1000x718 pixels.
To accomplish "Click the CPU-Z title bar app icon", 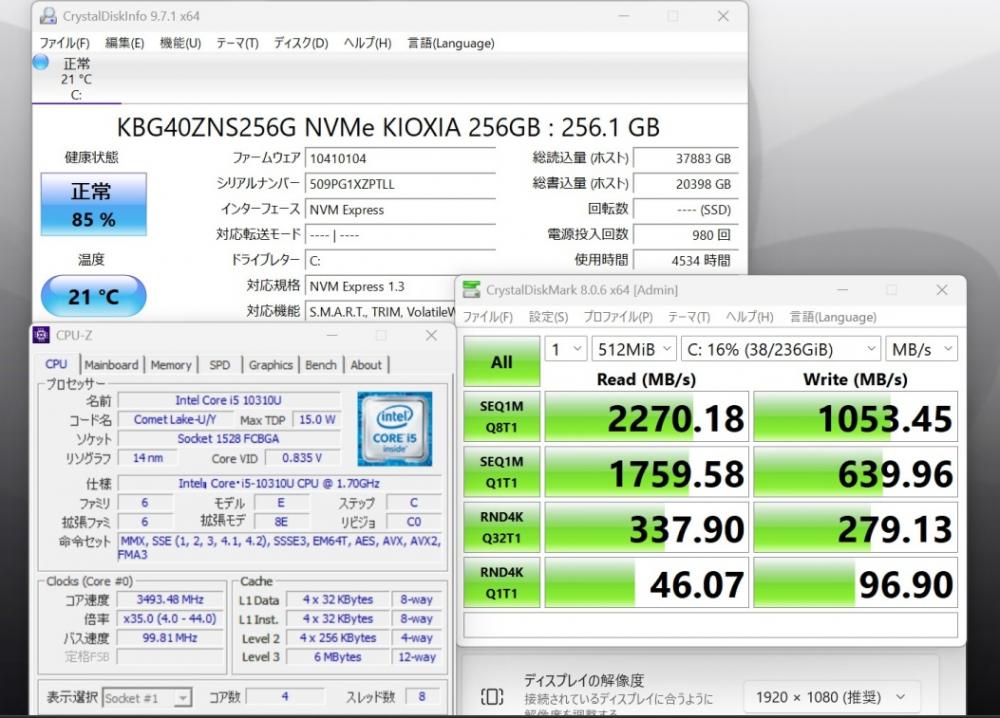I will [41, 335].
